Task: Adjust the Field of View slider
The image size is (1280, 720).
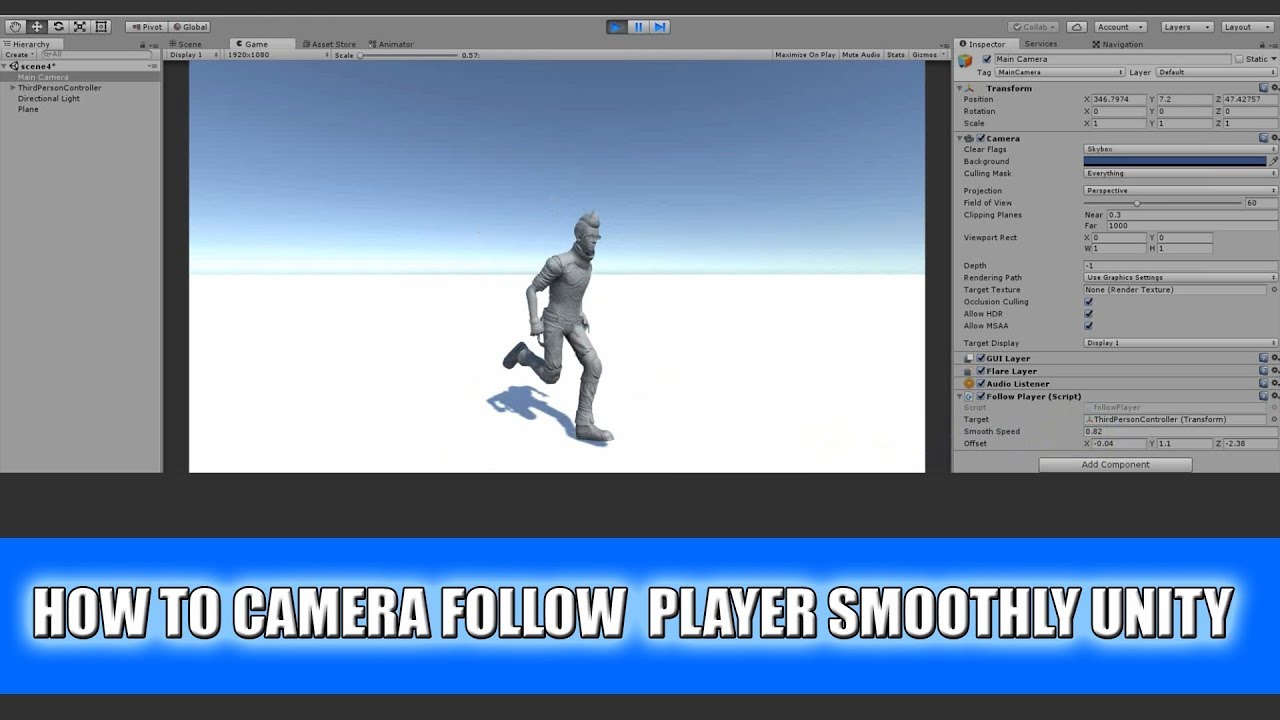Action: point(1163,203)
